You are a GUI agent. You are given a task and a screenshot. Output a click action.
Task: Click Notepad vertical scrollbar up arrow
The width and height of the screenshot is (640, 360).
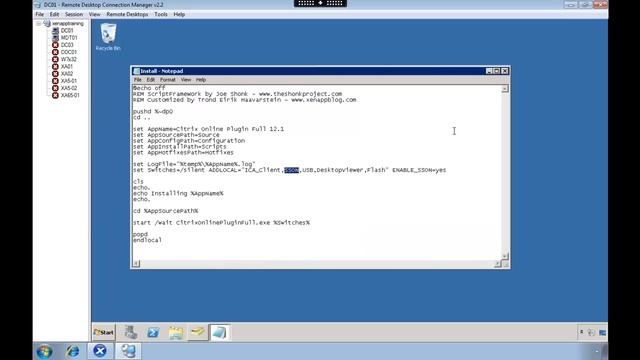point(505,89)
